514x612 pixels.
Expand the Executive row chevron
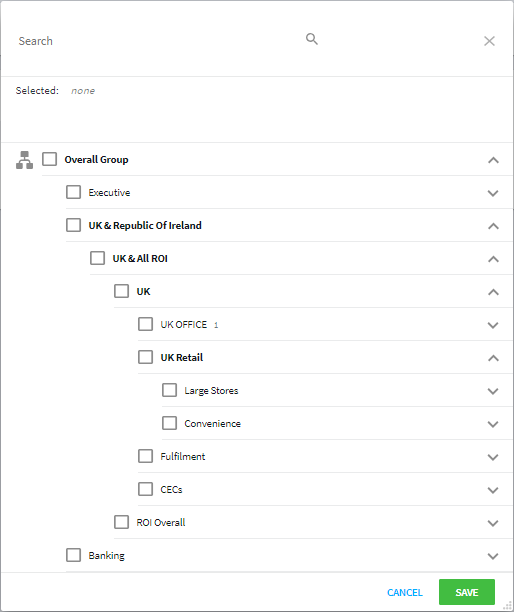pos(493,193)
